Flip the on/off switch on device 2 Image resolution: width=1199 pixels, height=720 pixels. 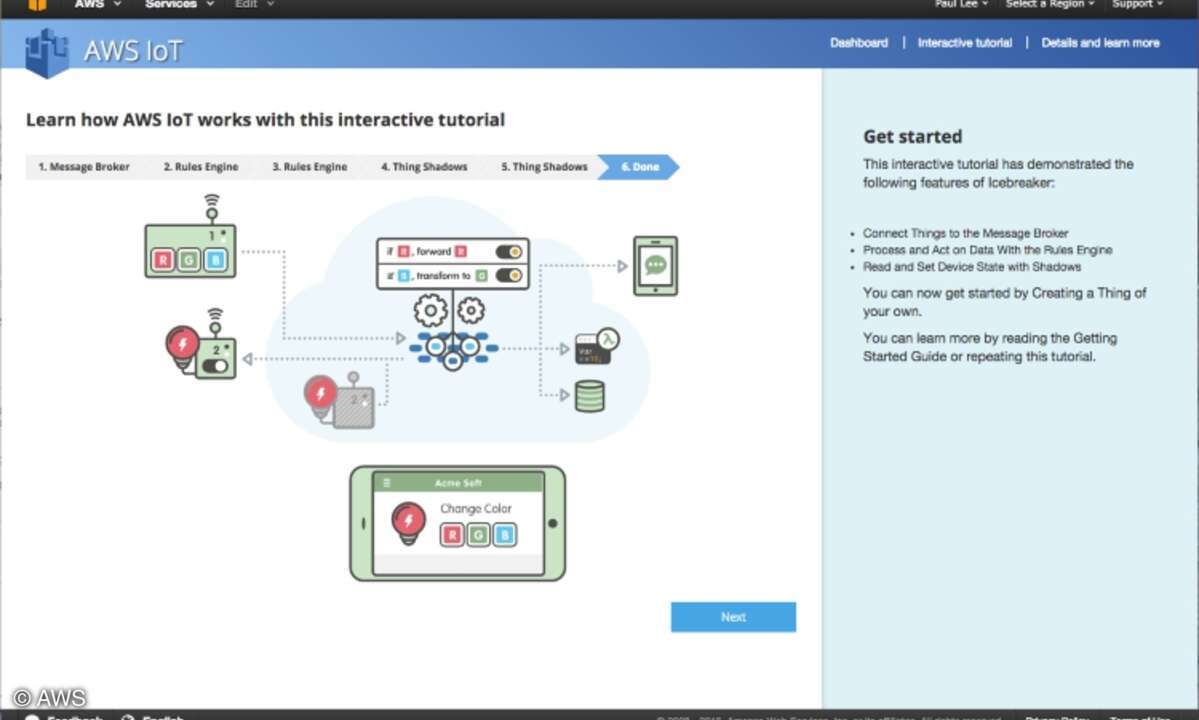coord(216,366)
